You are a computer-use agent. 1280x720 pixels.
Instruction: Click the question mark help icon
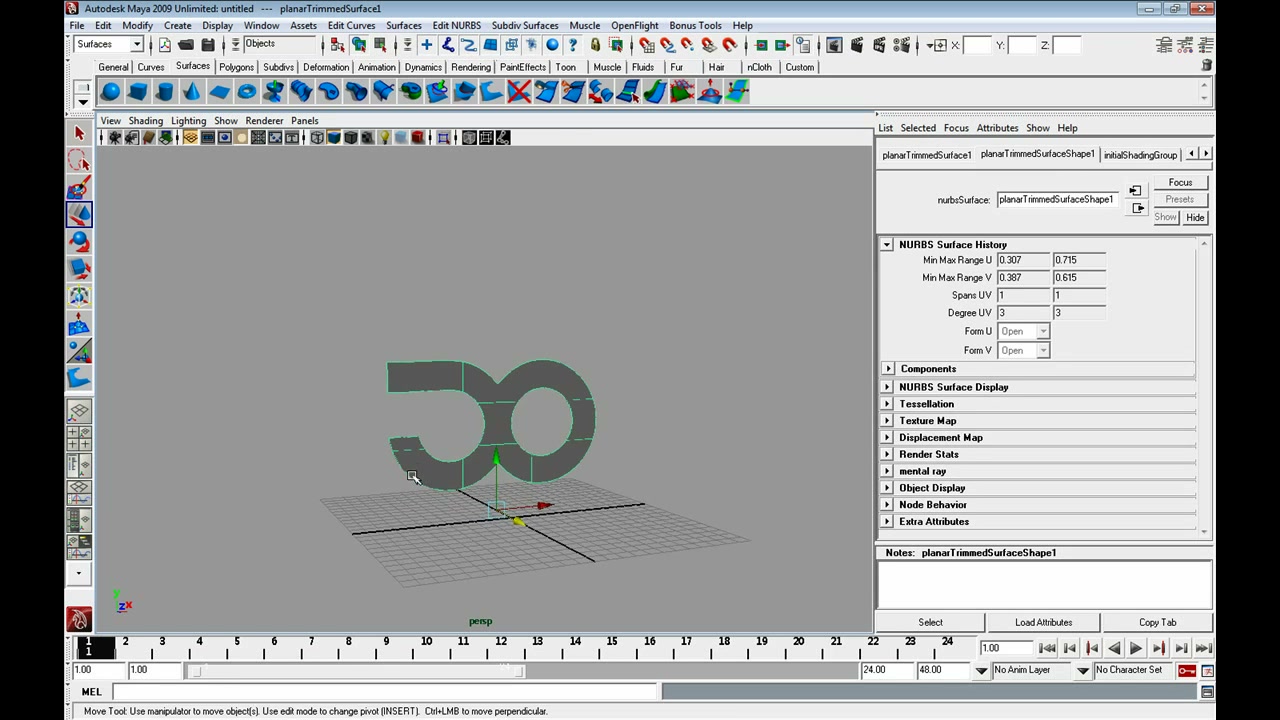pyautogui.click(x=573, y=45)
